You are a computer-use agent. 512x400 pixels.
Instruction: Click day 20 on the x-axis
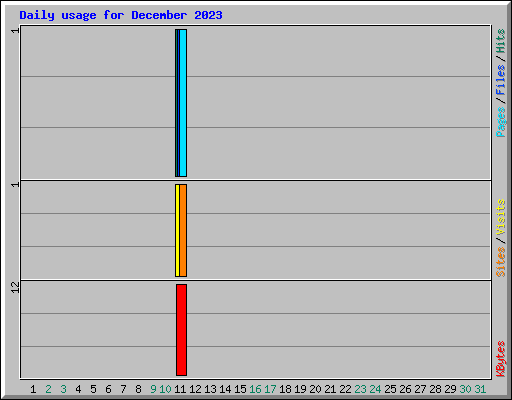pos(315,389)
